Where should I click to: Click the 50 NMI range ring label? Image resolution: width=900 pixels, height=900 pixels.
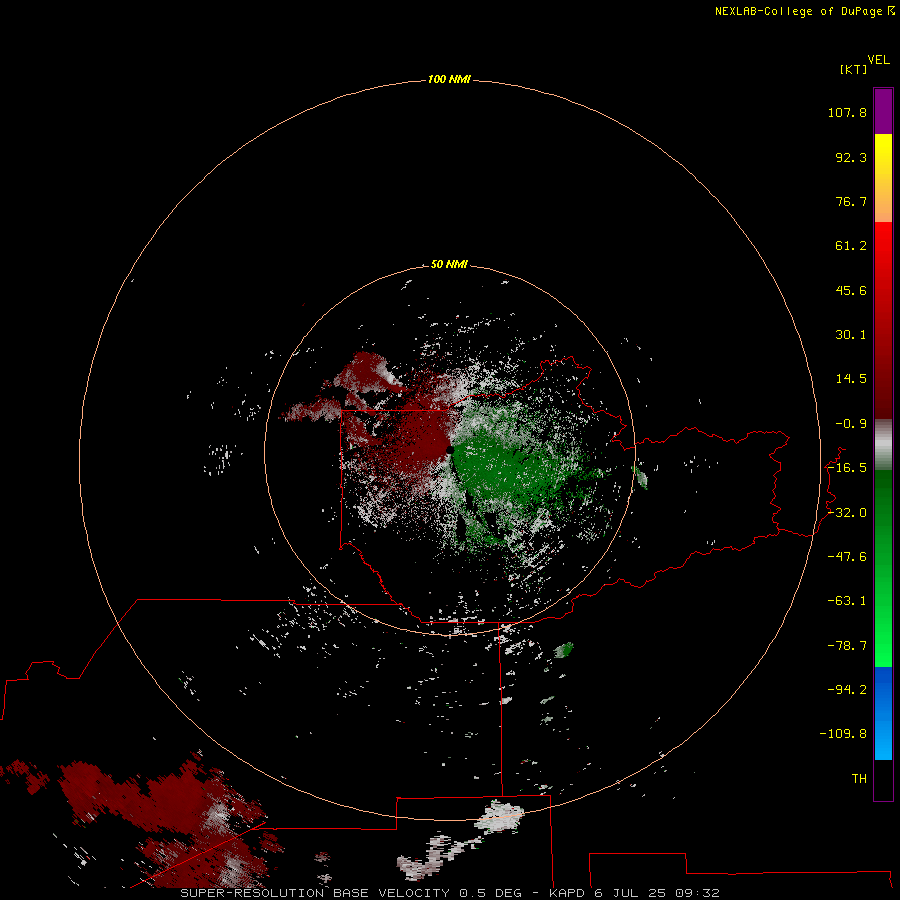coord(449,264)
